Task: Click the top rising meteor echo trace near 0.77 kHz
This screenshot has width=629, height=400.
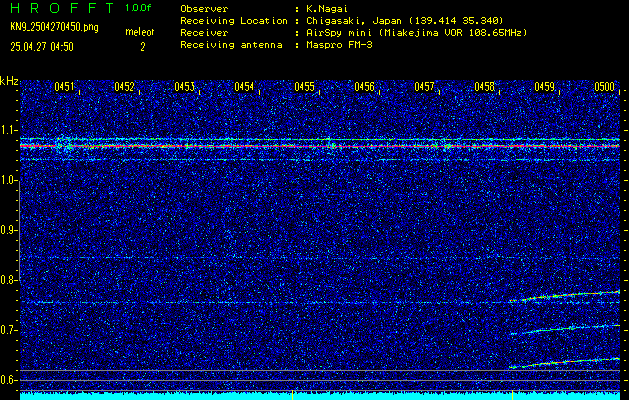Action: click(x=565, y=296)
